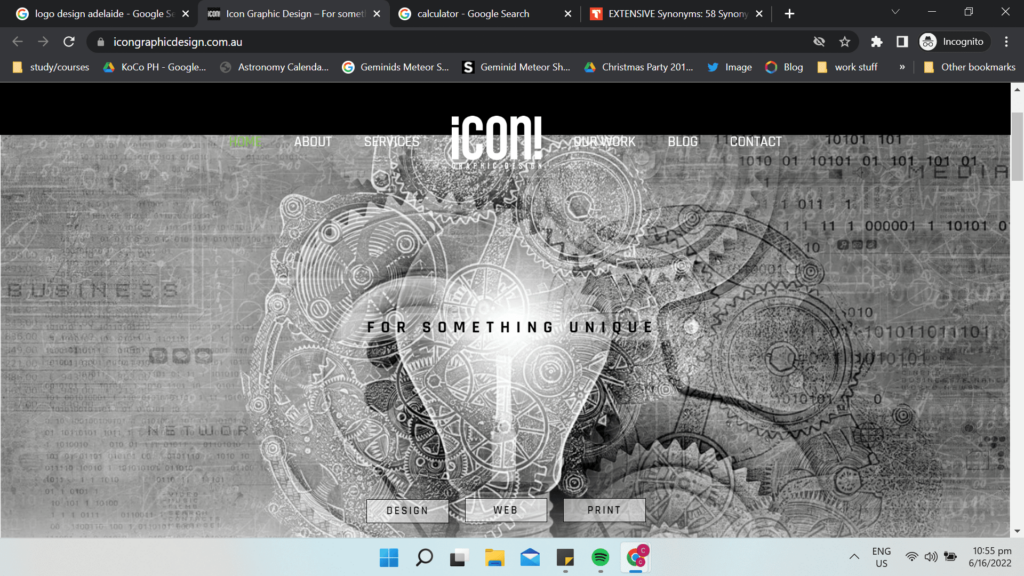Open the Twitter Image bookmark
The height and width of the screenshot is (576, 1024).
click(729, 67)
